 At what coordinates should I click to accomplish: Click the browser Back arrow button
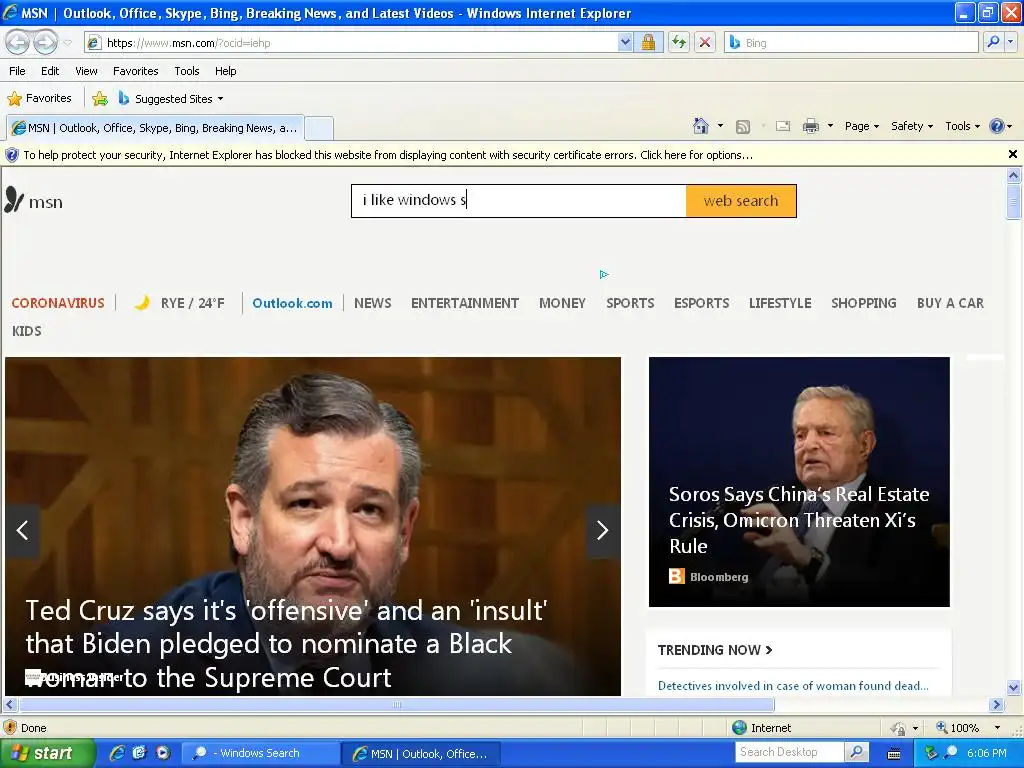pyautogui.click(x=17, y=42)
